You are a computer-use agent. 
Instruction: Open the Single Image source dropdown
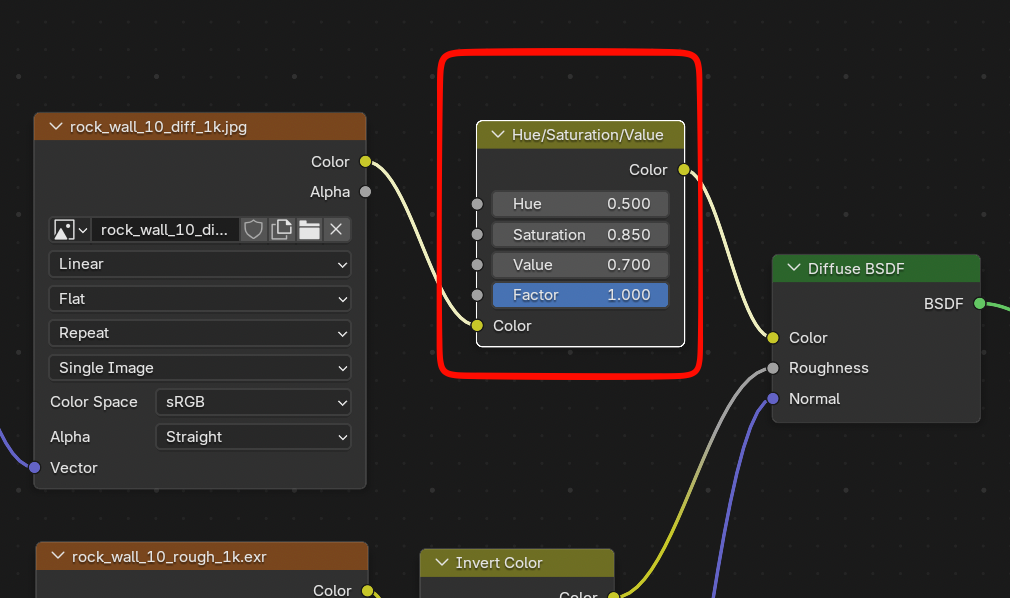[x=200, y=368]
